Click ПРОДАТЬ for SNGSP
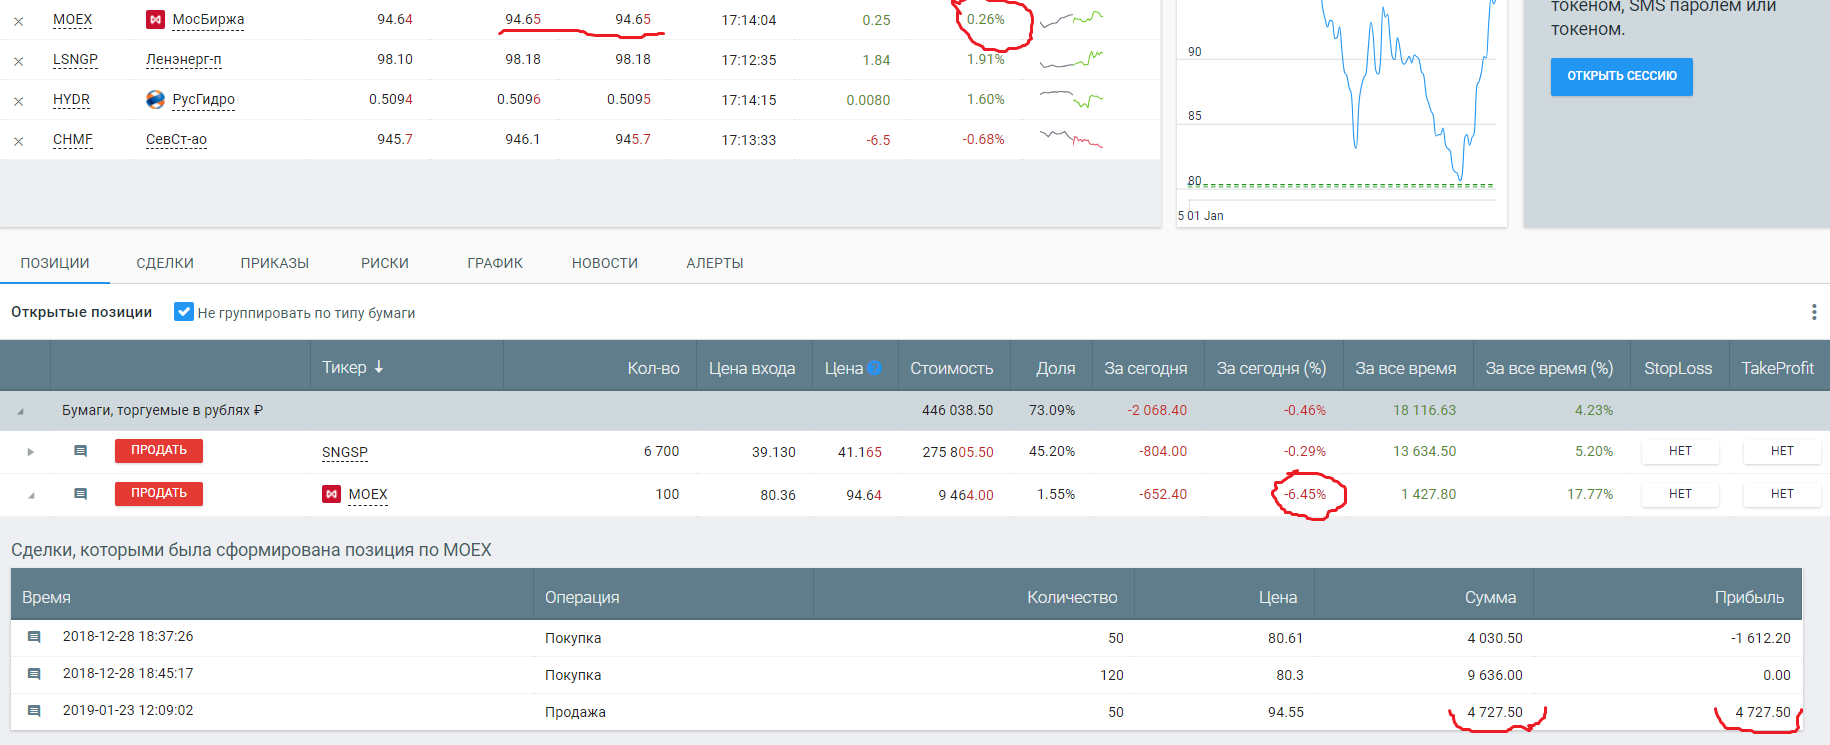Image resolution: width=1830 pixels, height=745 pixels. click(x=159, y=451)
